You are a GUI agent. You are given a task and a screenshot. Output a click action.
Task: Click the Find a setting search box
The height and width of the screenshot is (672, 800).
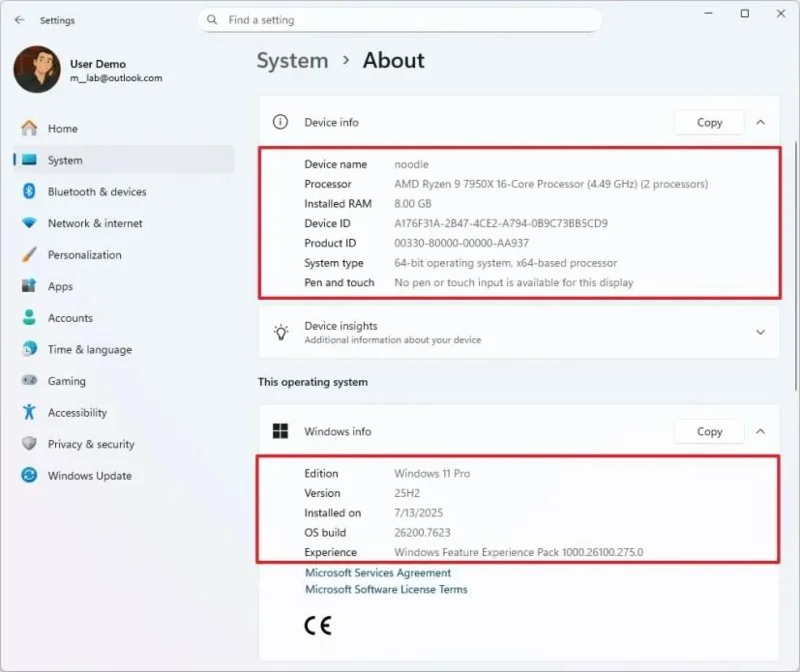tap(400, 20)
